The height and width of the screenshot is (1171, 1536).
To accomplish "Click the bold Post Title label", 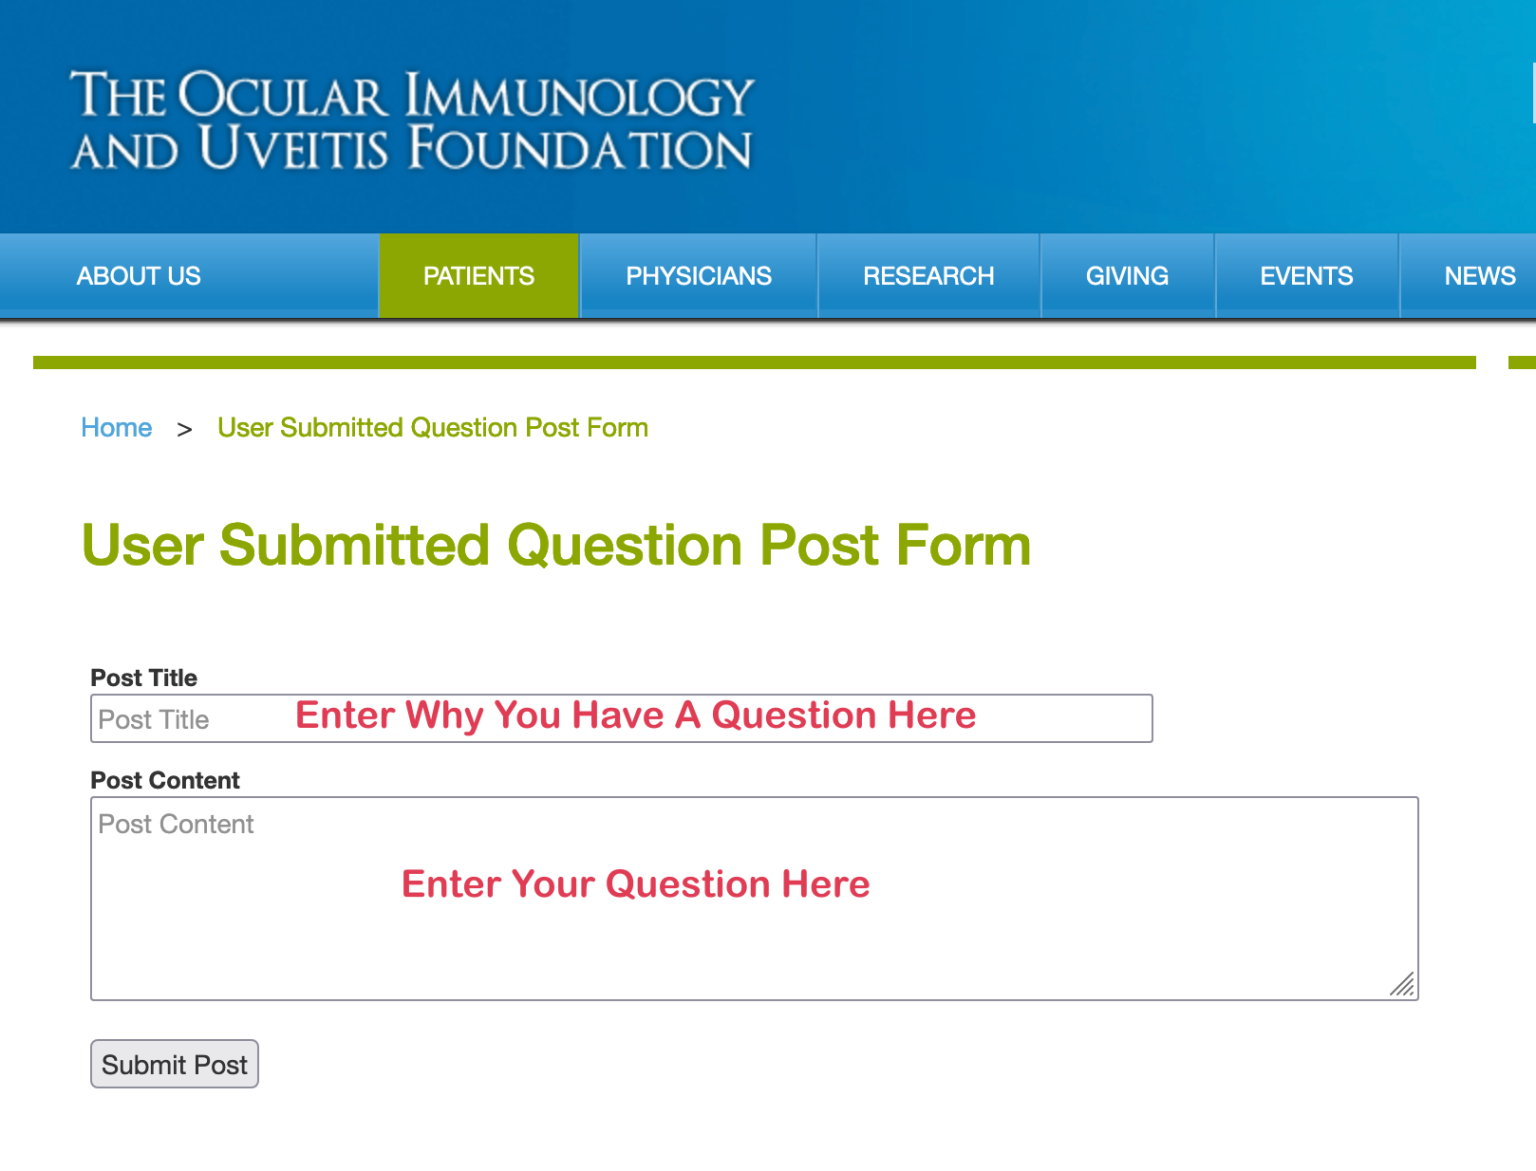I will [x=144, y=677].
